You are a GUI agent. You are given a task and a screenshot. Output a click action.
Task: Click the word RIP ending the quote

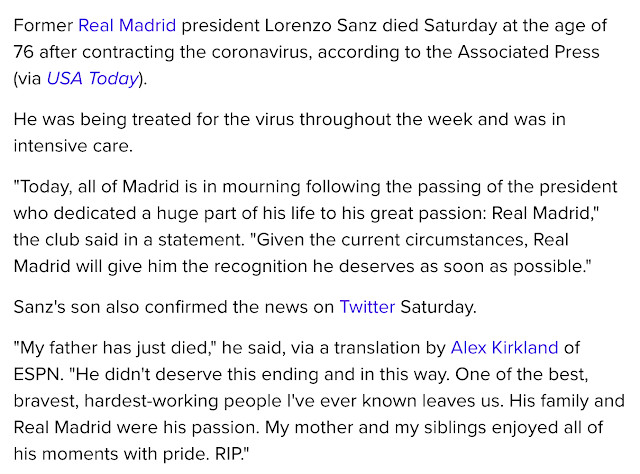(228, 454)
